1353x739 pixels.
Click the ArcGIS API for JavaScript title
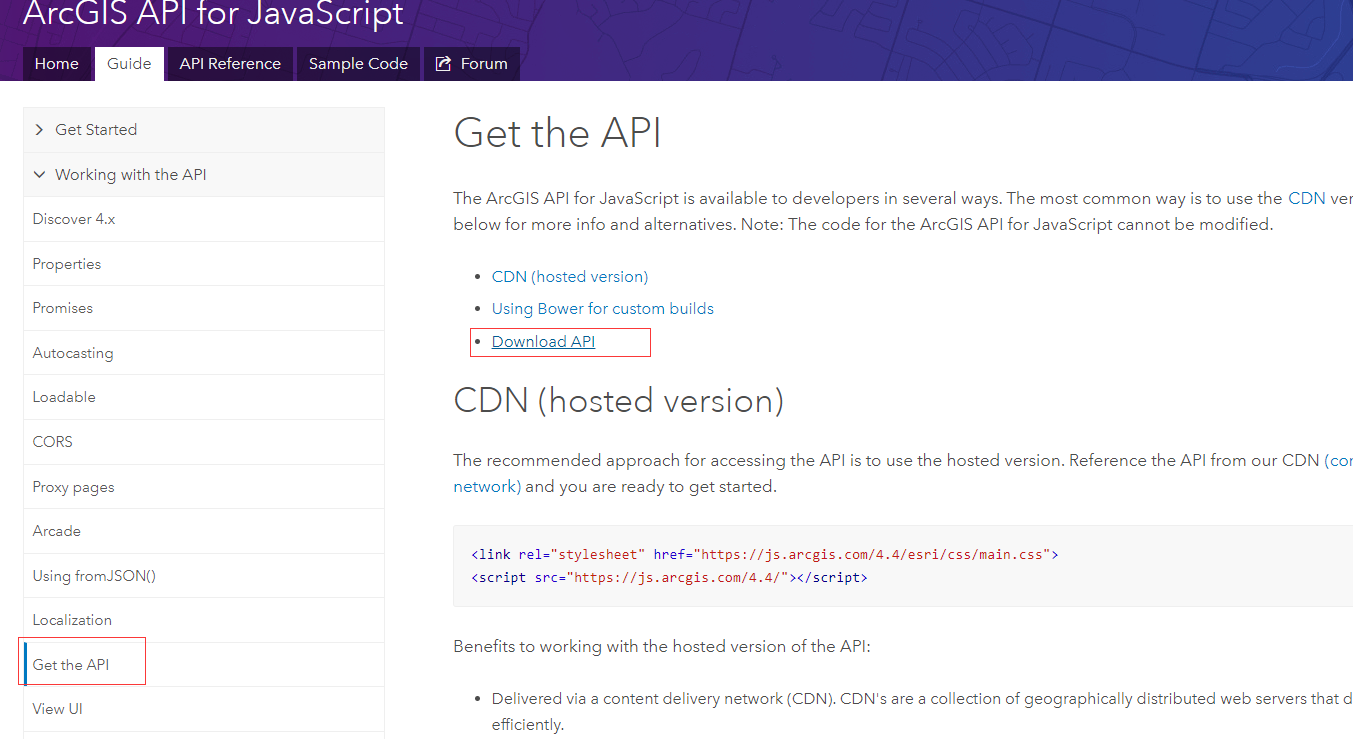click(213, 14)
